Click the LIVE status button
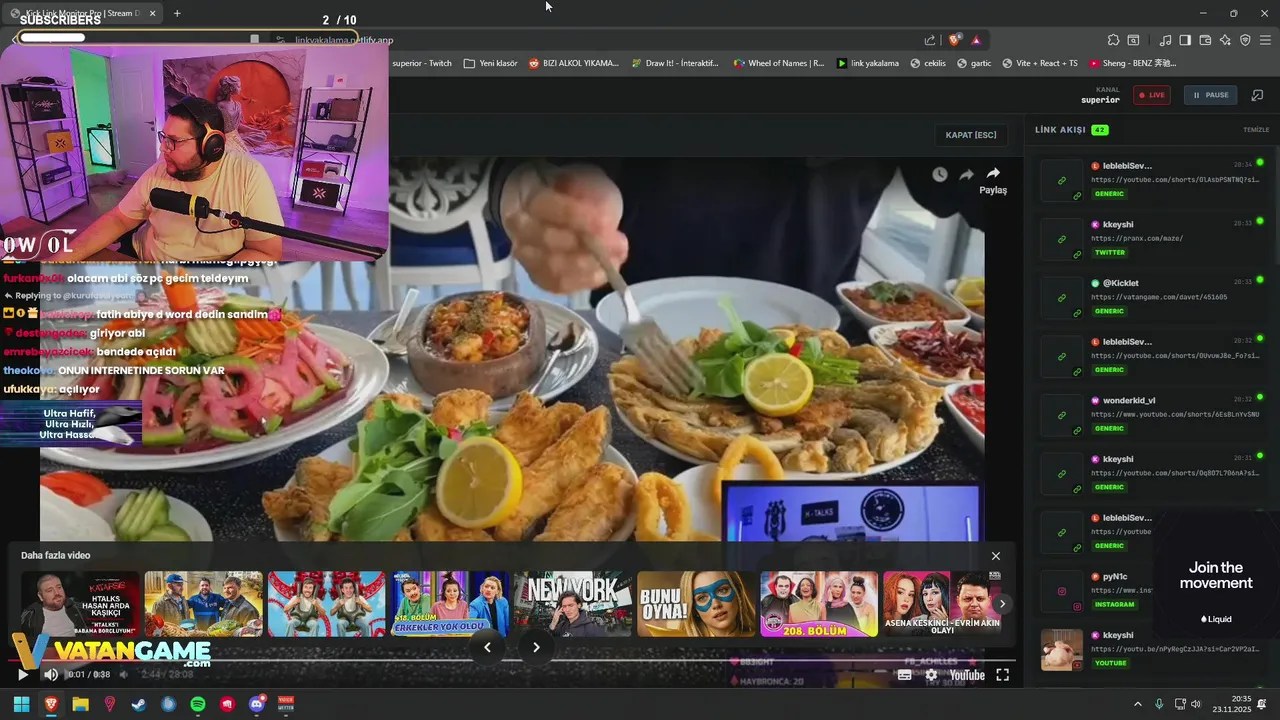The width and height of the screenshot is (1280, 720). pos(1151,95)
